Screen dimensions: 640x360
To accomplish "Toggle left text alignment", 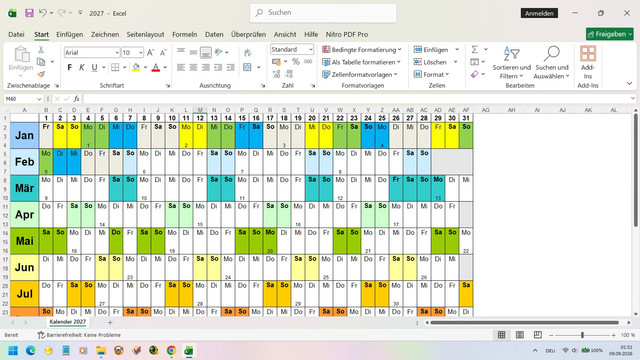I will pos(181,67).
